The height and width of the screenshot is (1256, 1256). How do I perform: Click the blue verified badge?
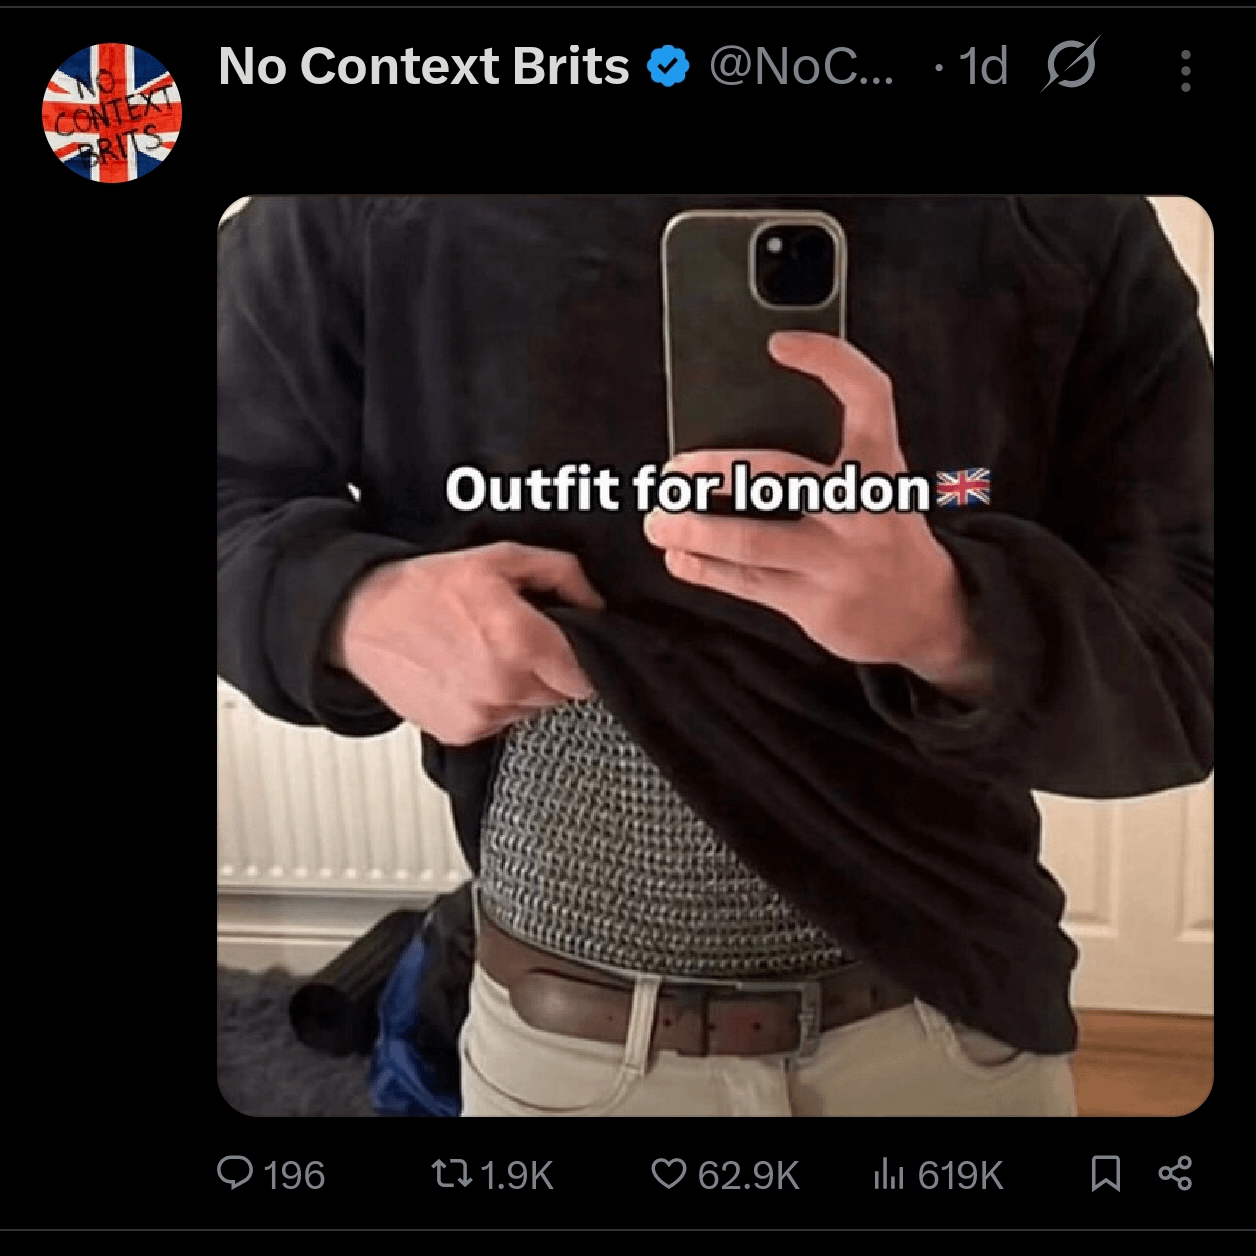[668, 68]
